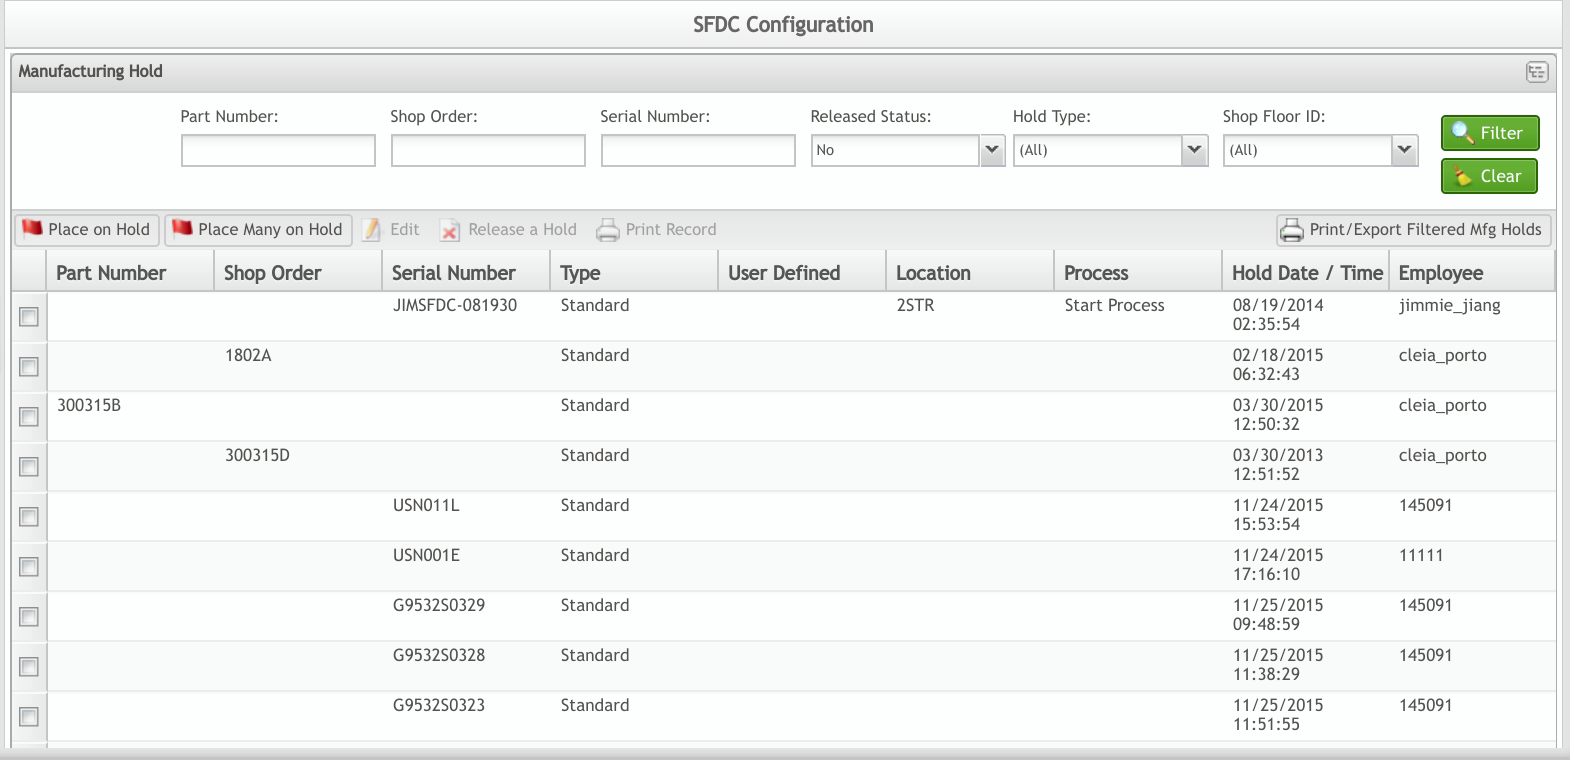The image size is (1570, 760).
Task: Click shop order 1802A cell
Action: (248, 355)
